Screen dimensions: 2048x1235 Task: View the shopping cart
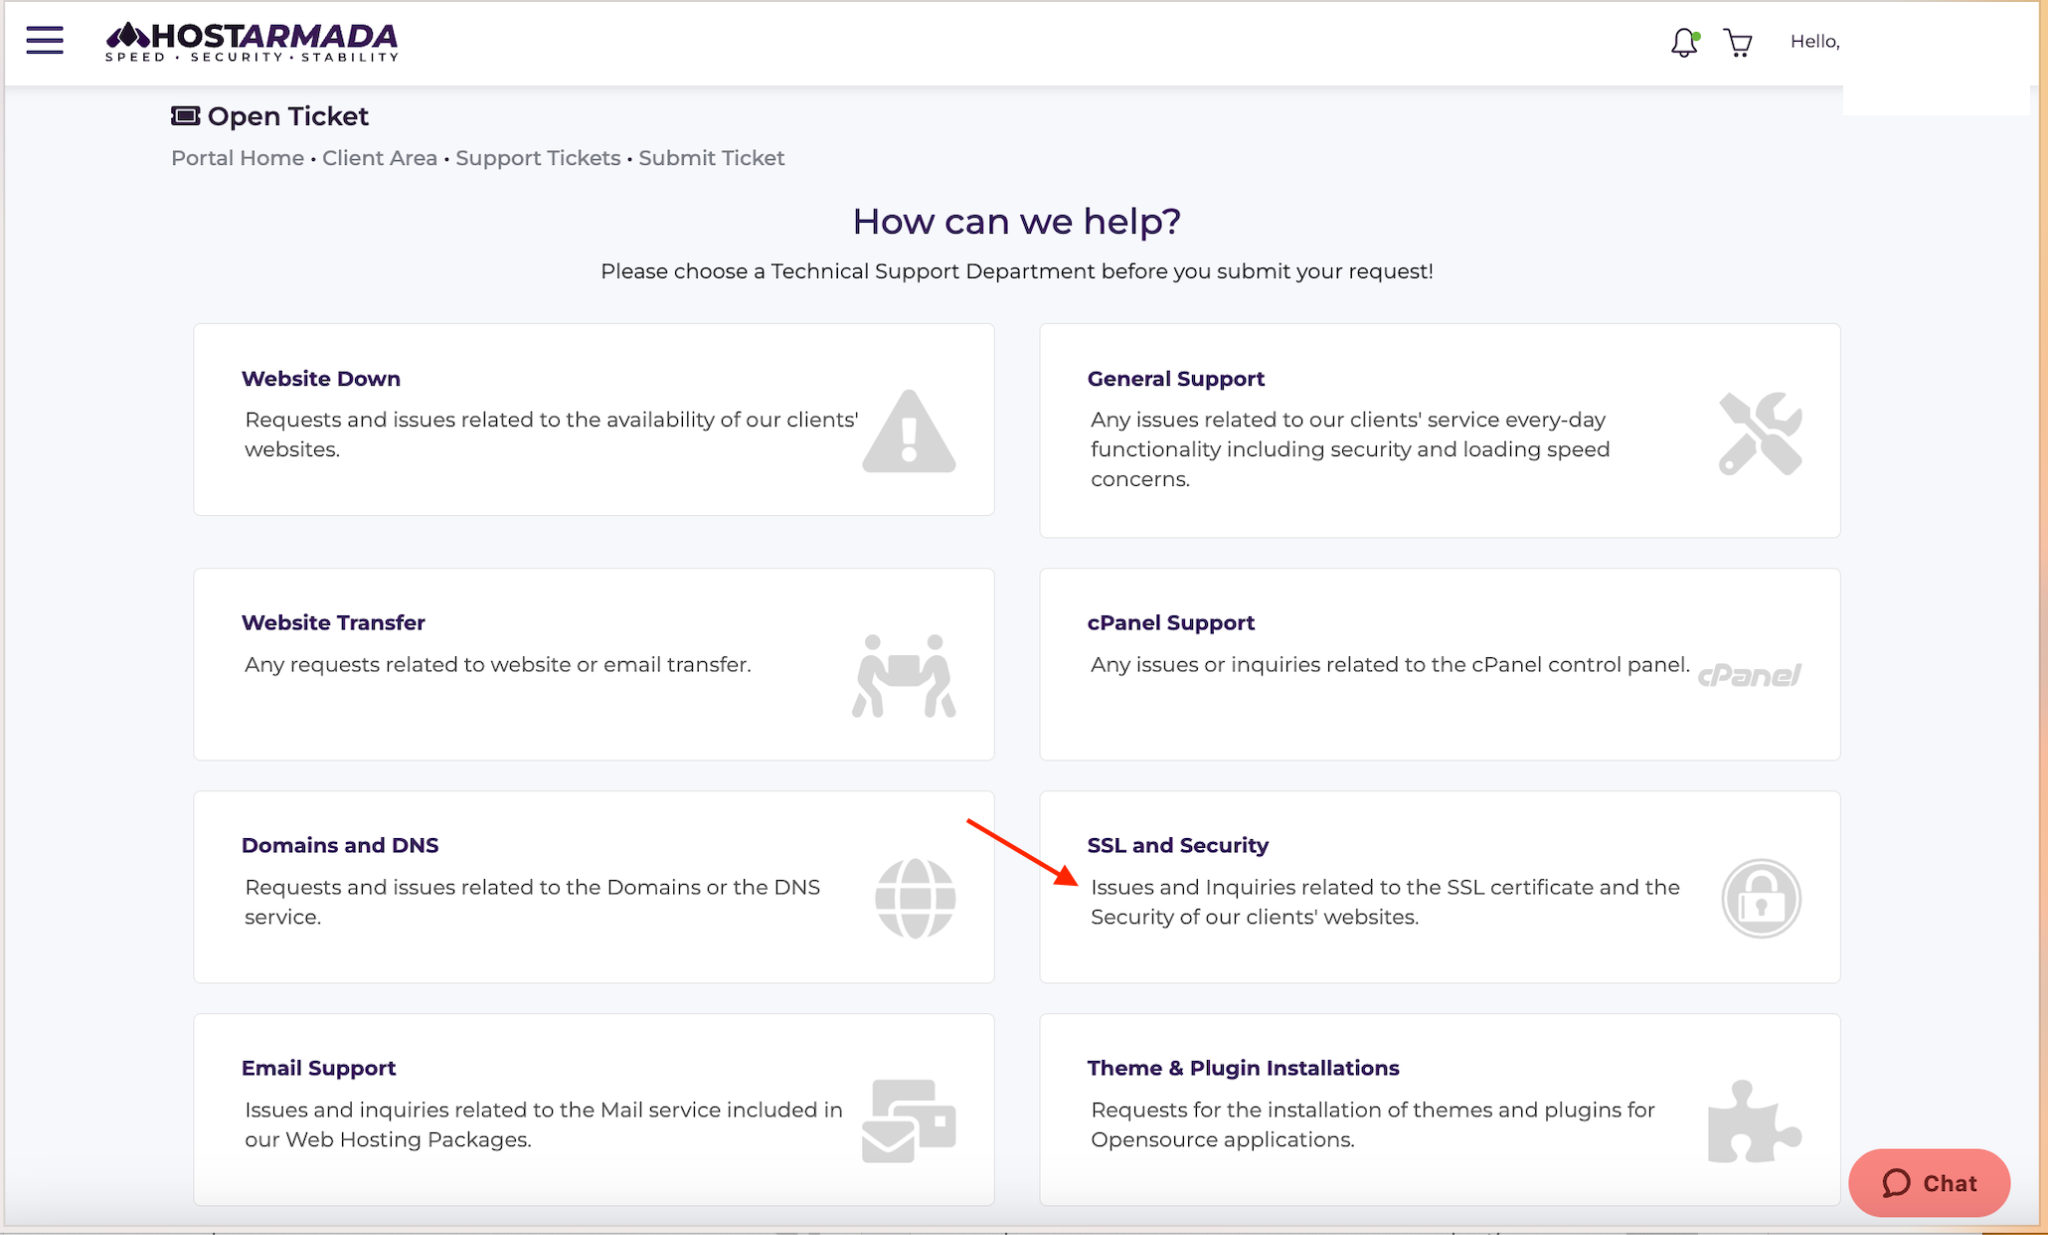click(1738, 42)
